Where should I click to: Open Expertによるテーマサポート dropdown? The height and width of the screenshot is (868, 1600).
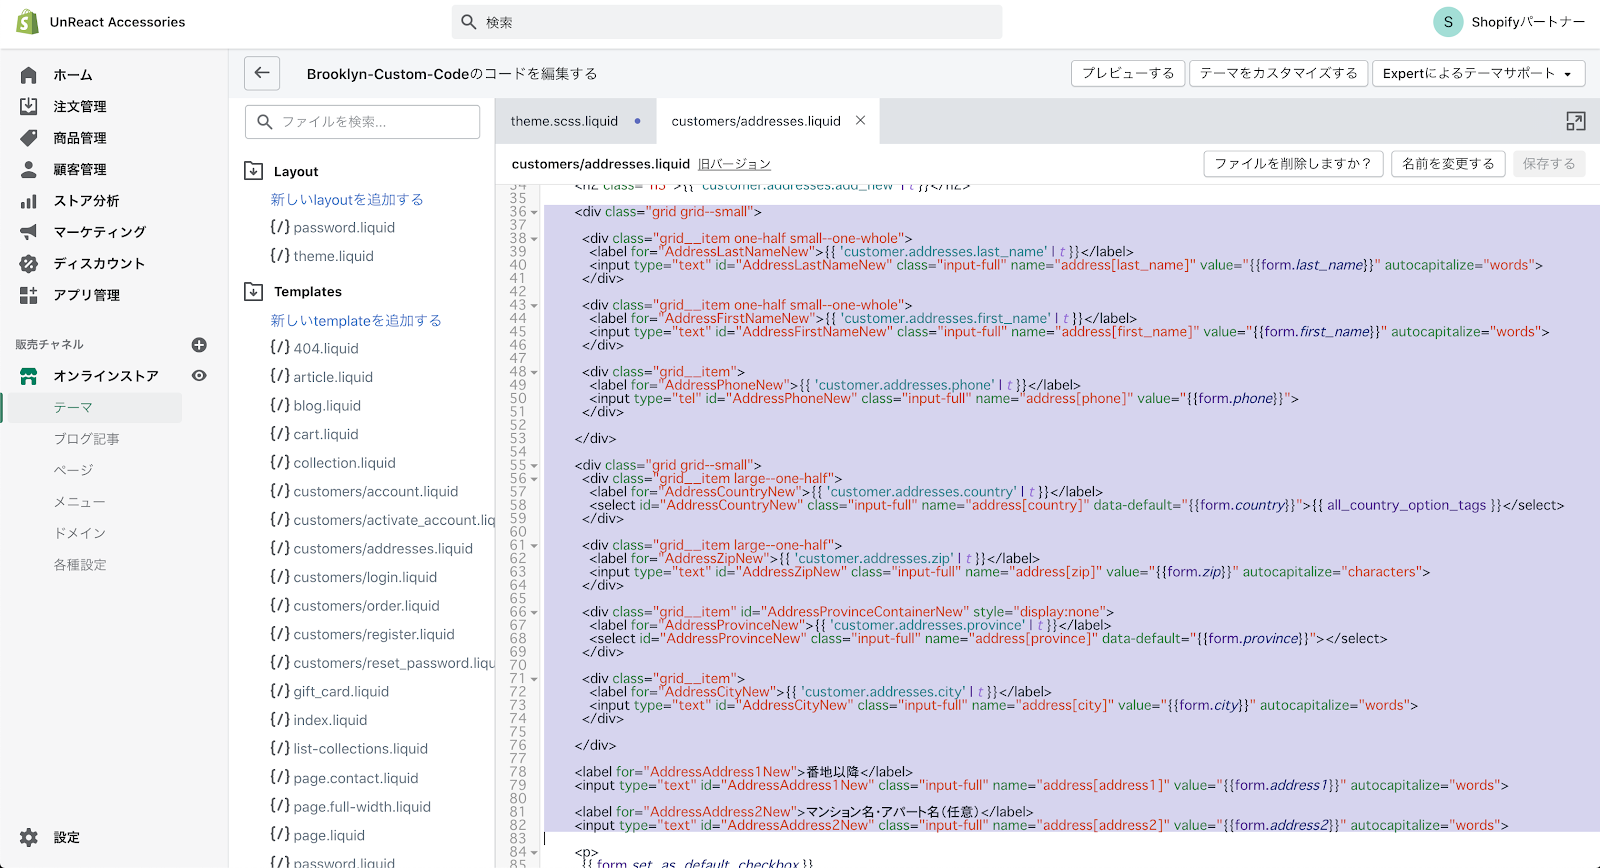(1477, 73)
